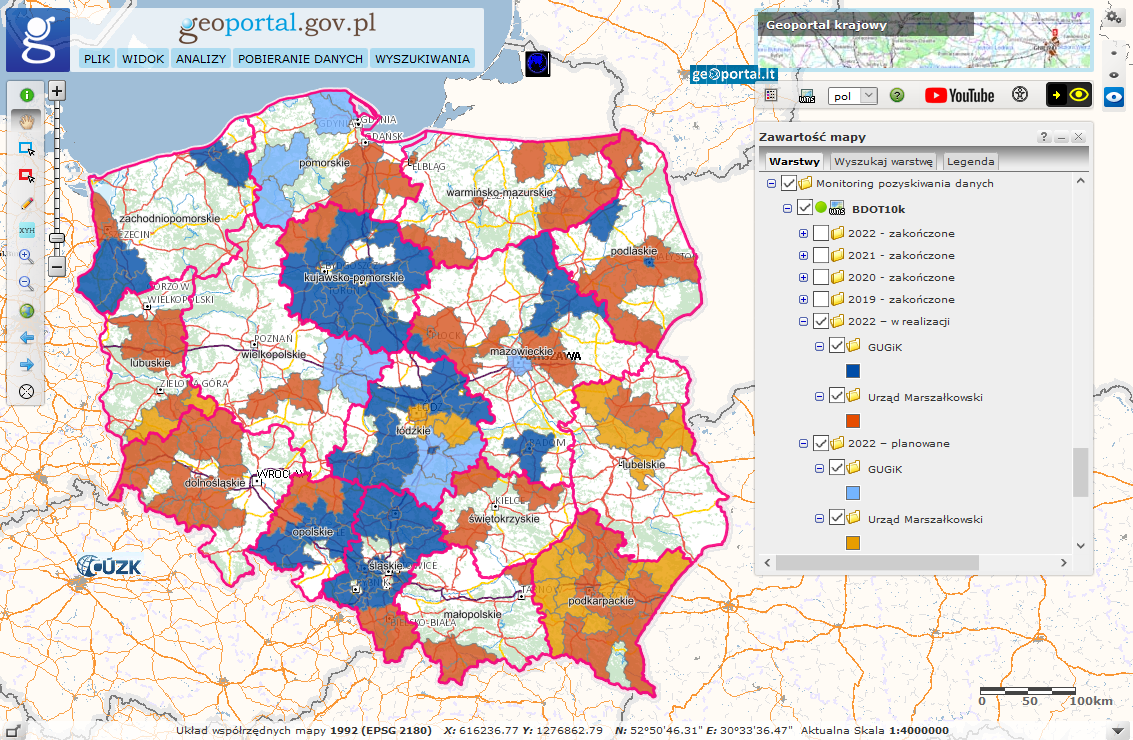The height and width of the screenshot is (740, 1133).
Task: Select the pan hand tool
Action: (27, 121)
